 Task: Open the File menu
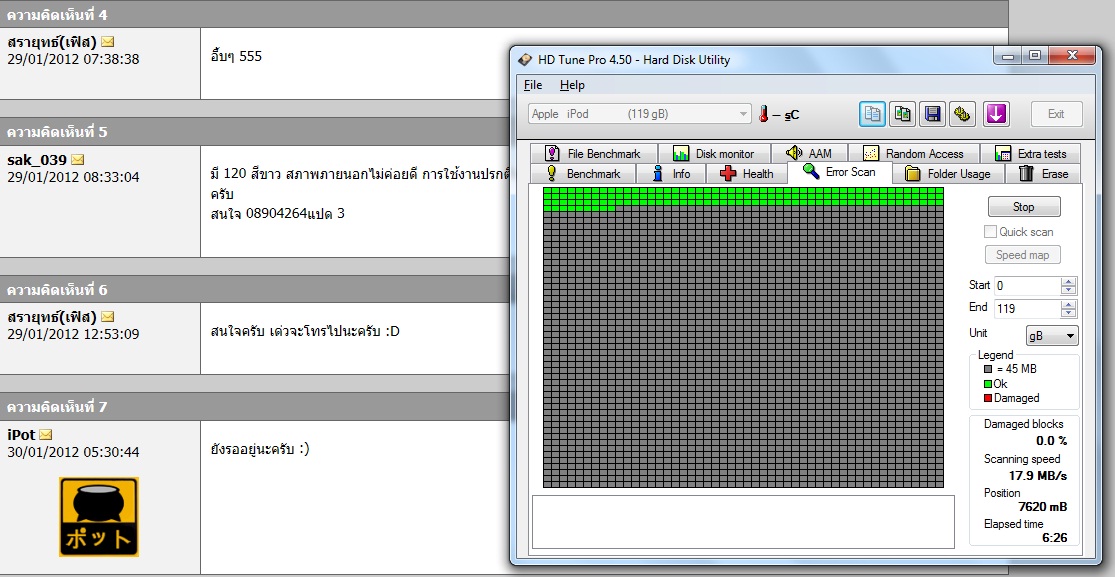coord(533,85)
